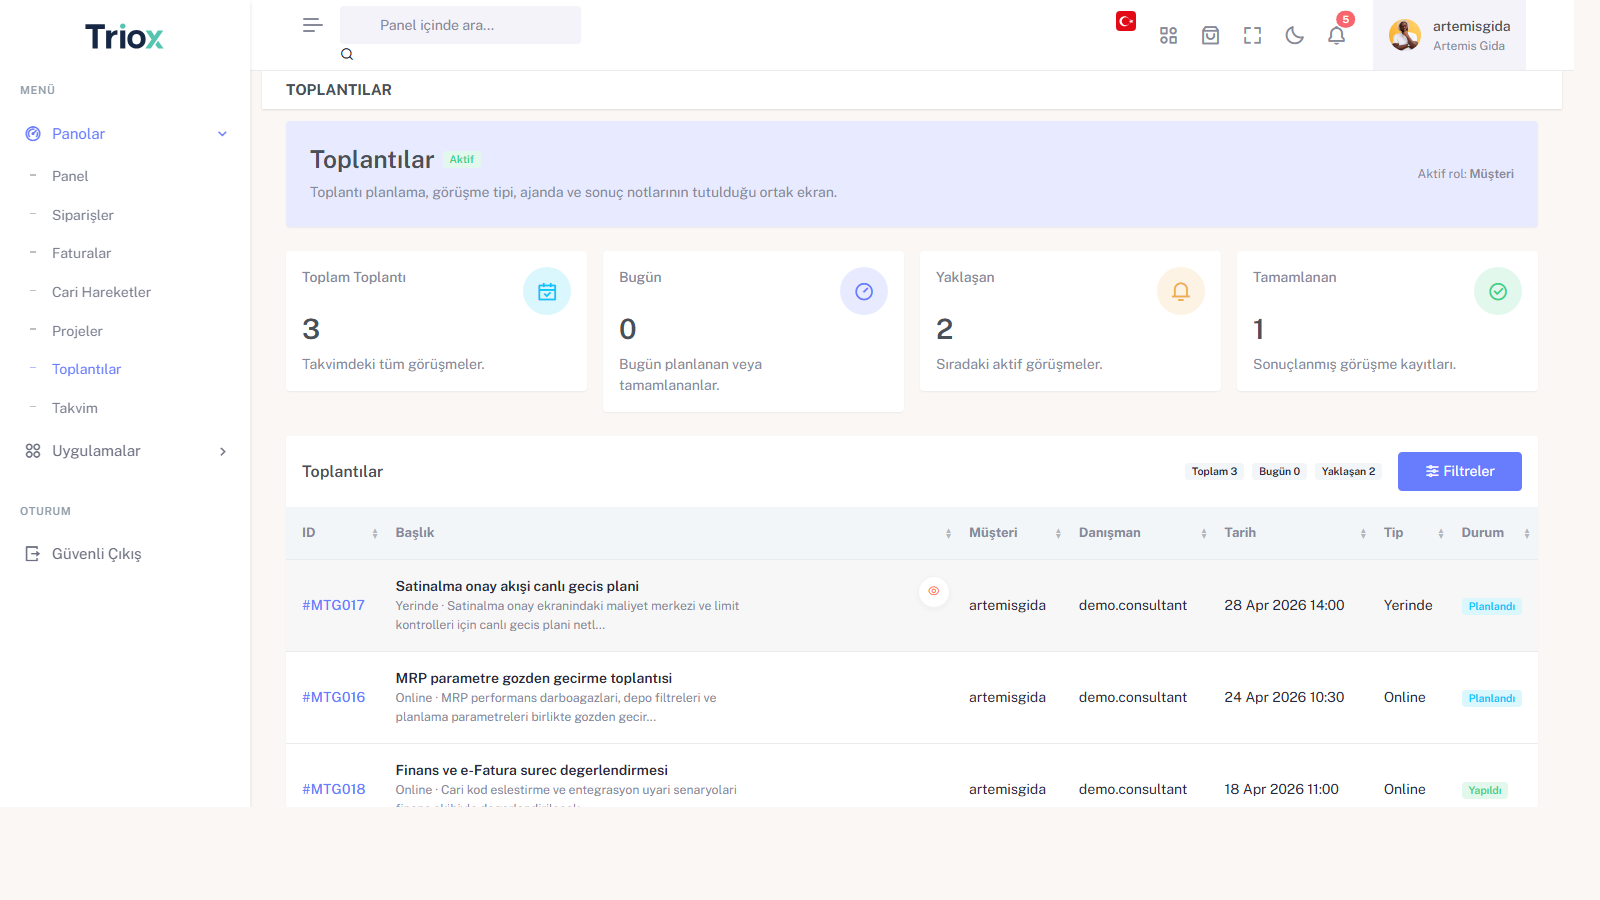
Task: Open Projeler in the sidebar
Action: pyautogui.click(x=77, y=331)
